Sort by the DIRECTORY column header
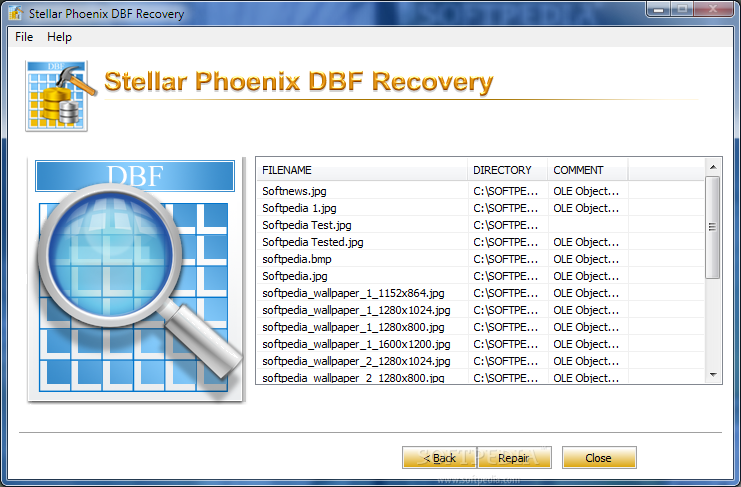The image size is (741, 487). tap(508, 170)
